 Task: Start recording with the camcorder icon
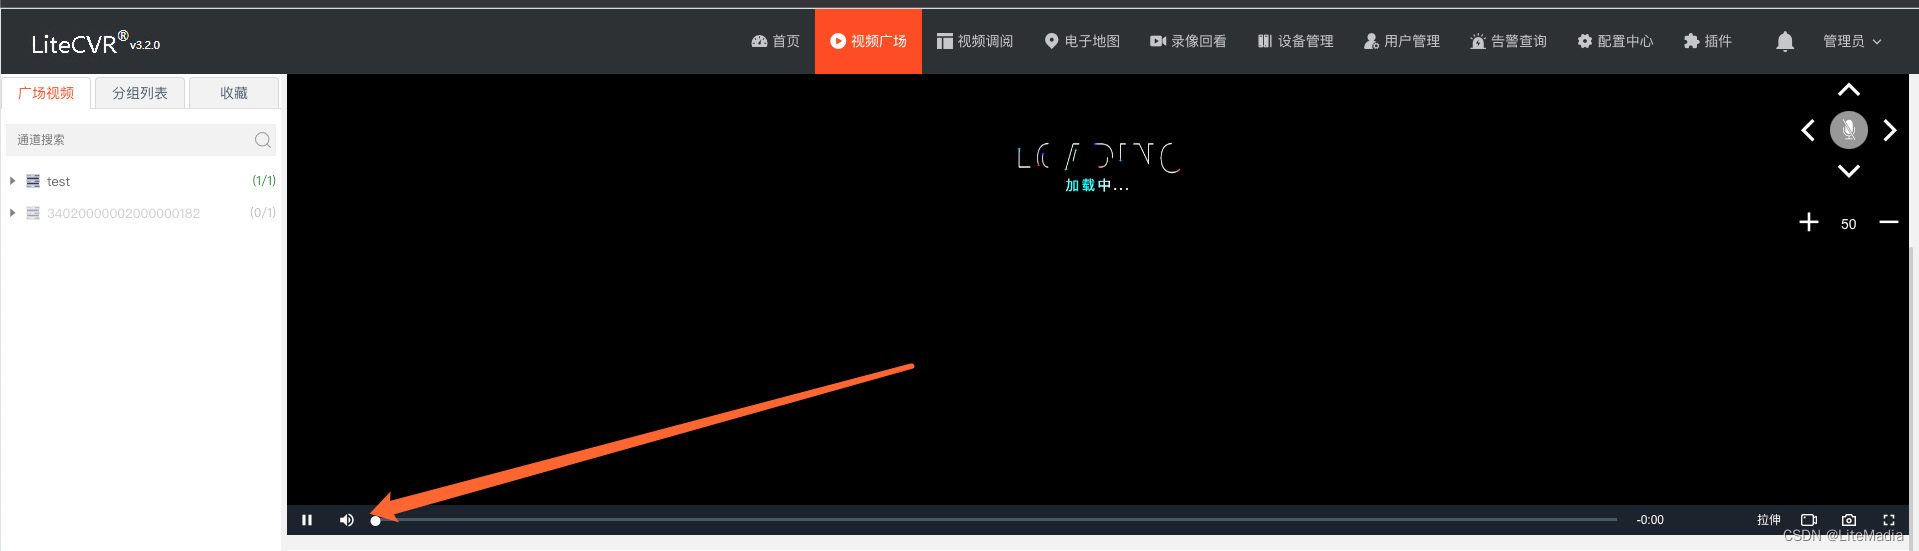click(1809, 520)
